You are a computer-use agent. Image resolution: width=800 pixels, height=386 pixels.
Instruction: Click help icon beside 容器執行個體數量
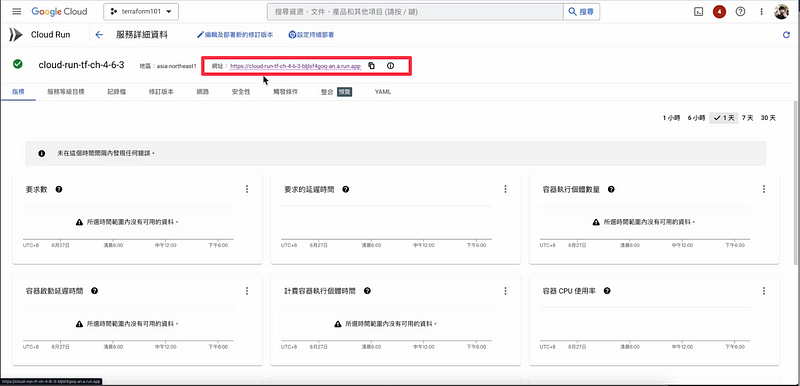[x=611, y=189]
